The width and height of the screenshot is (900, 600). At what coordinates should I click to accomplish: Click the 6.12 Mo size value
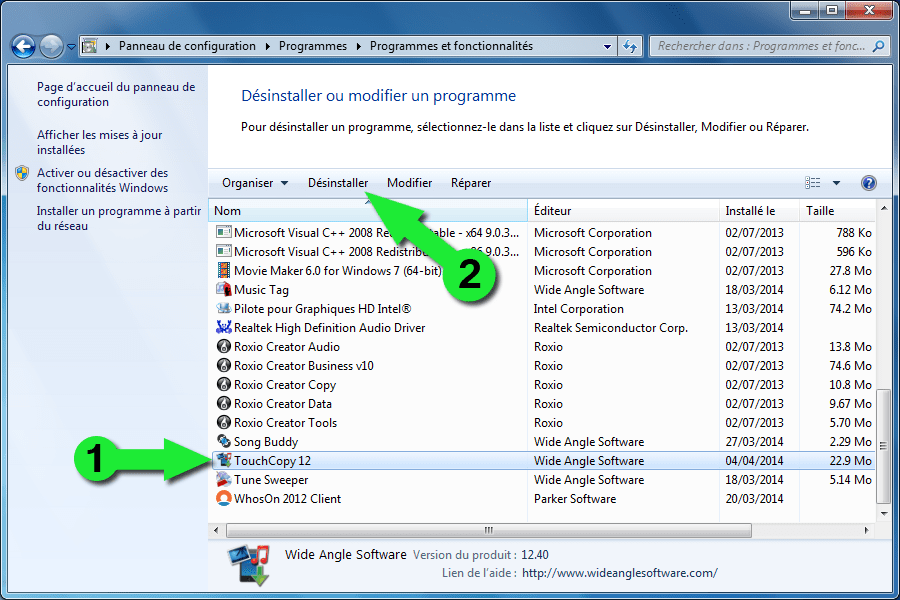point(850,290)
